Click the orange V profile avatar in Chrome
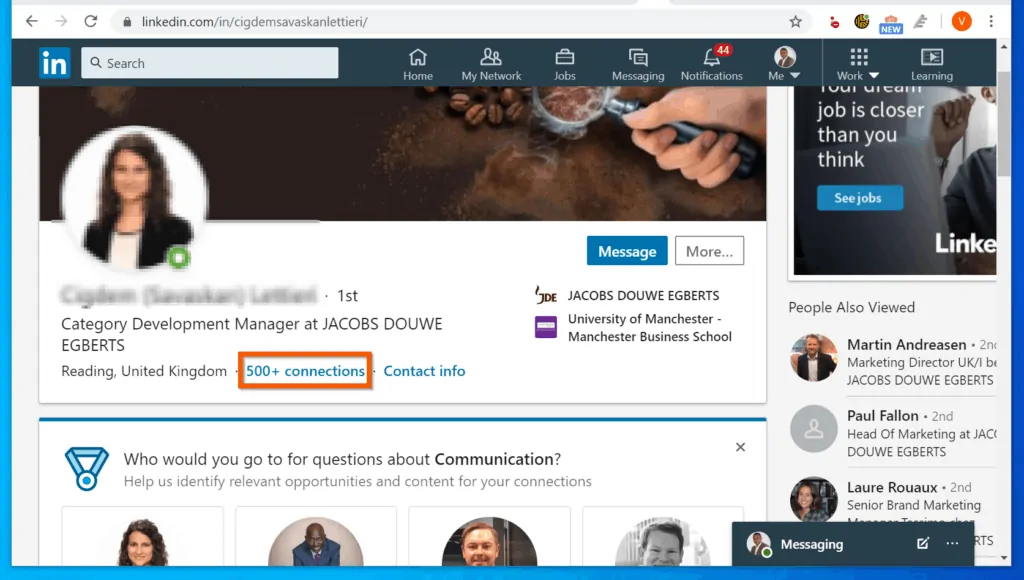Viewport: 1024px width, 580px height. (961, 22)
